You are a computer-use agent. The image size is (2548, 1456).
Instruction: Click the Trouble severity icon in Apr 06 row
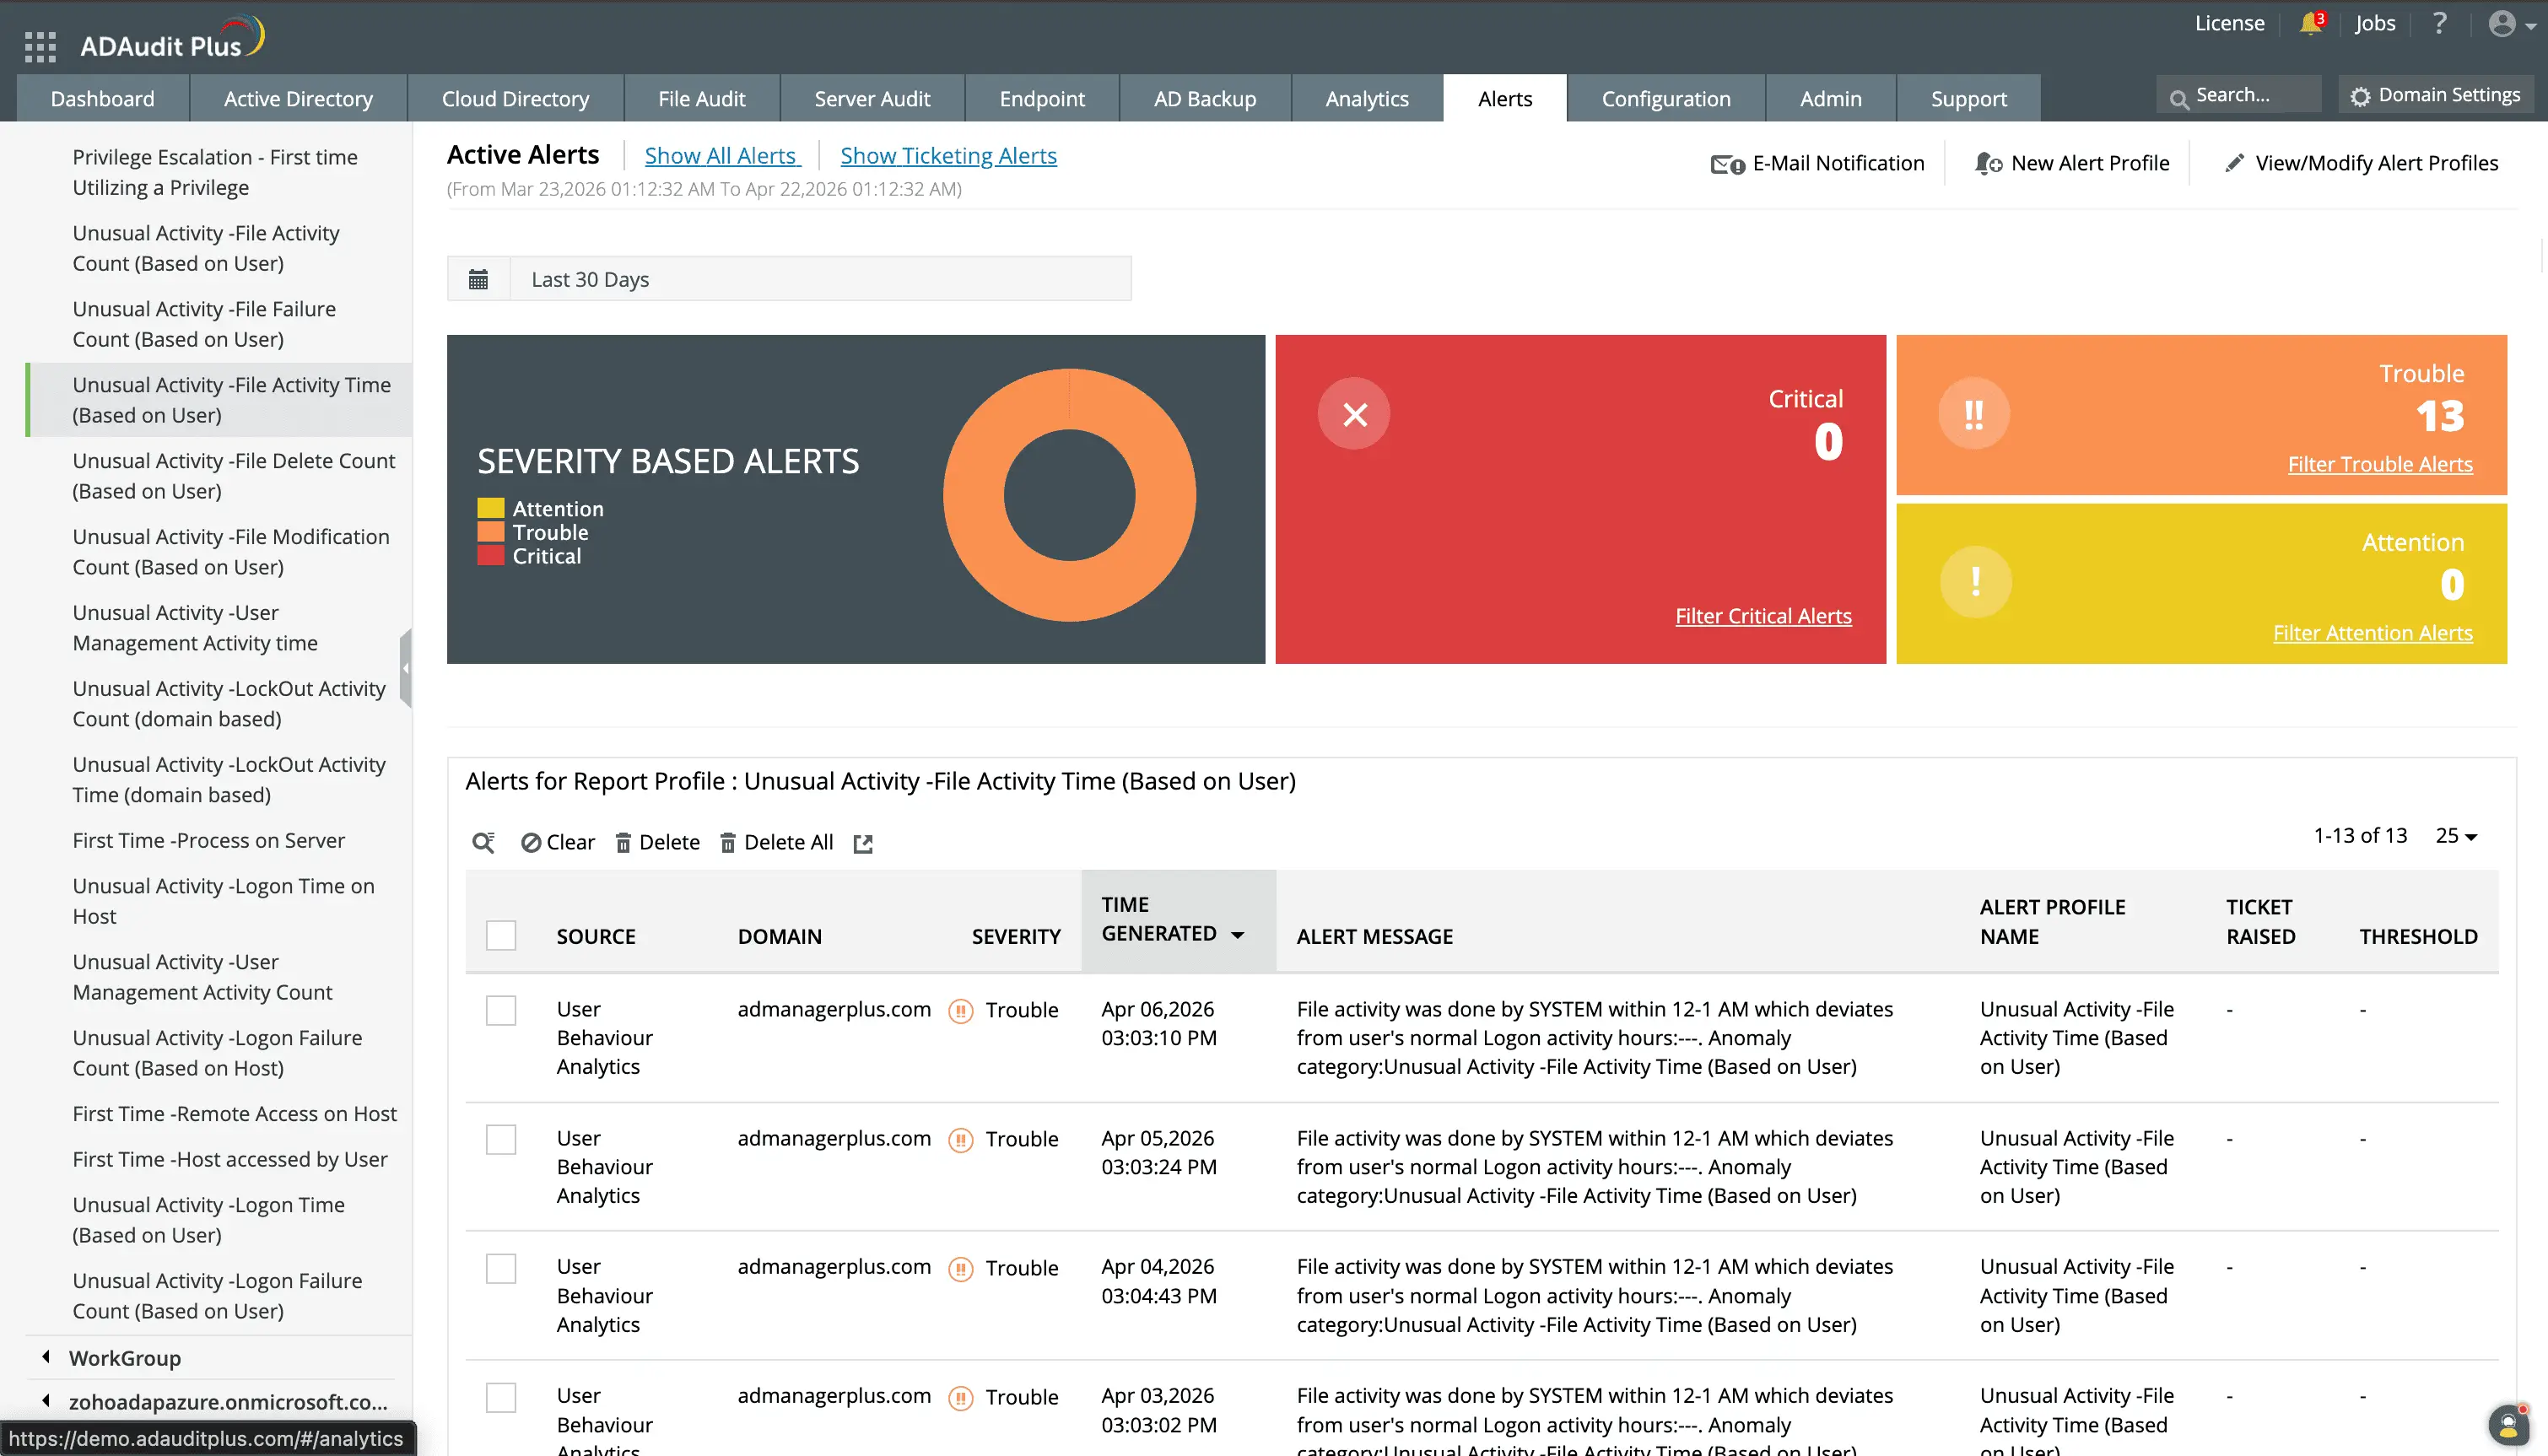pyautogui.click(x=960, y=1010)
